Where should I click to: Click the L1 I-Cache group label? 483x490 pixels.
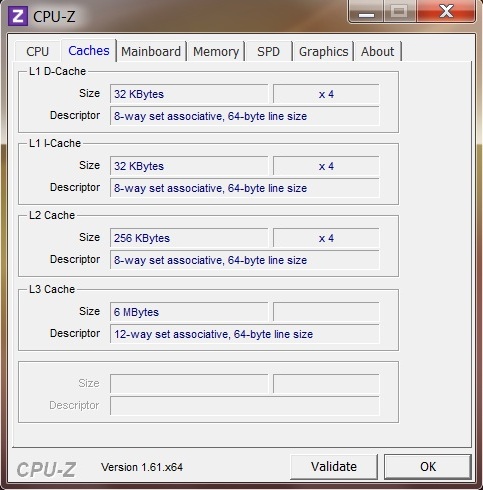point(55,143)
